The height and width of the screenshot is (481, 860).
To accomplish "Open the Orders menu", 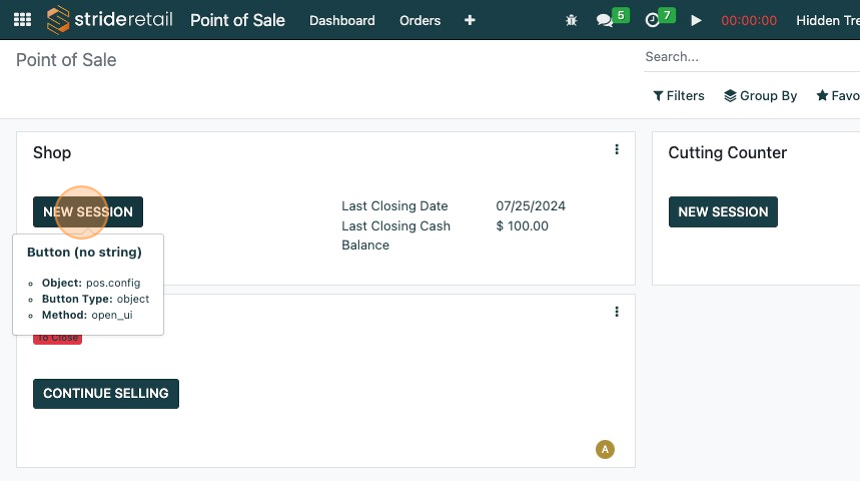I will pyautogui.click(x=420, y=20).
